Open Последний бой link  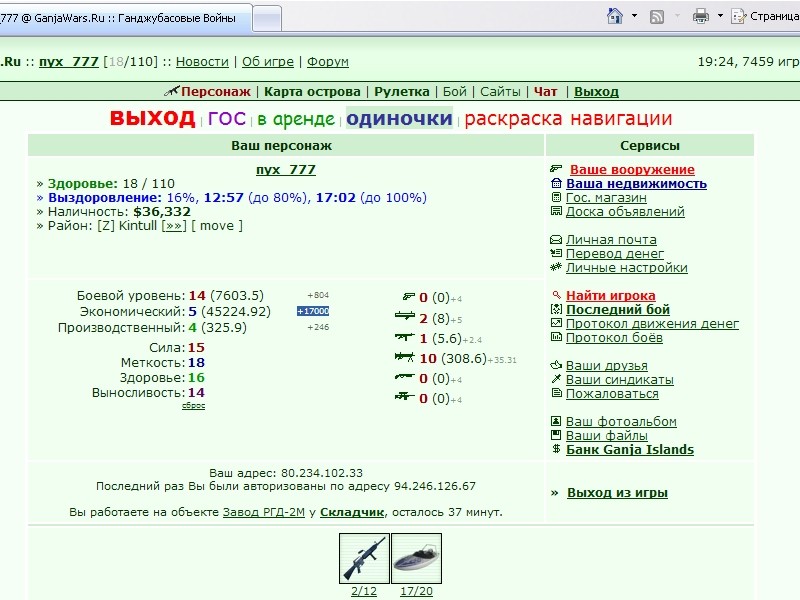[618, 310]
